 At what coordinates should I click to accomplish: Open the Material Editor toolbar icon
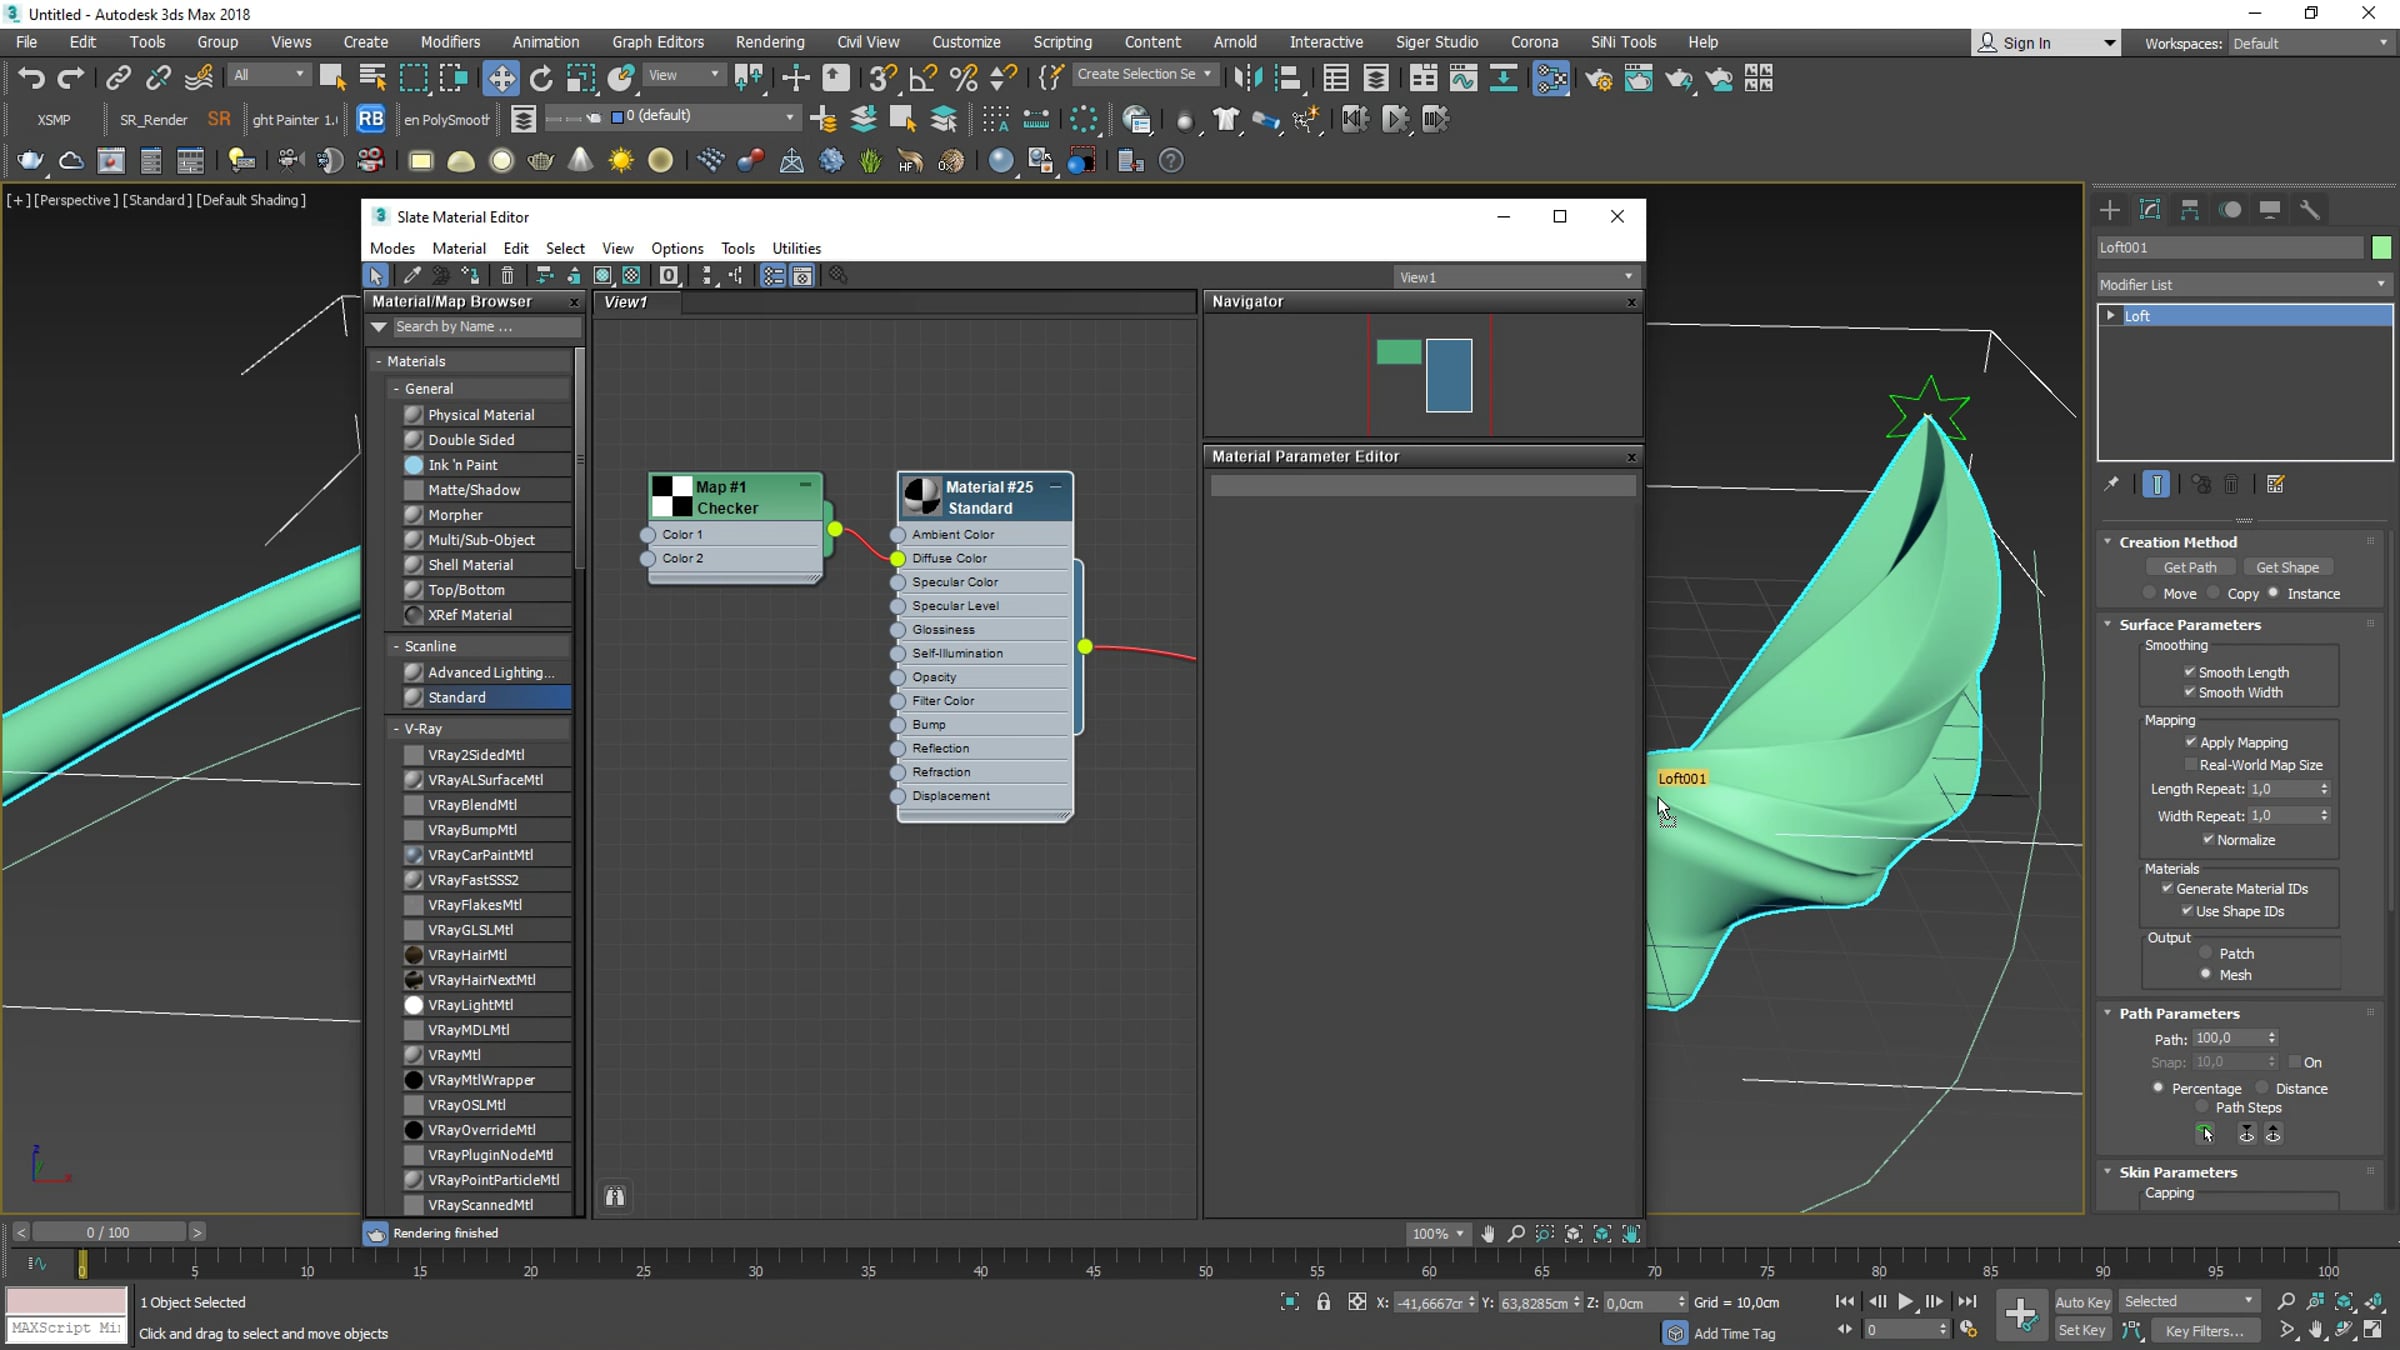tap(1550, 78)
